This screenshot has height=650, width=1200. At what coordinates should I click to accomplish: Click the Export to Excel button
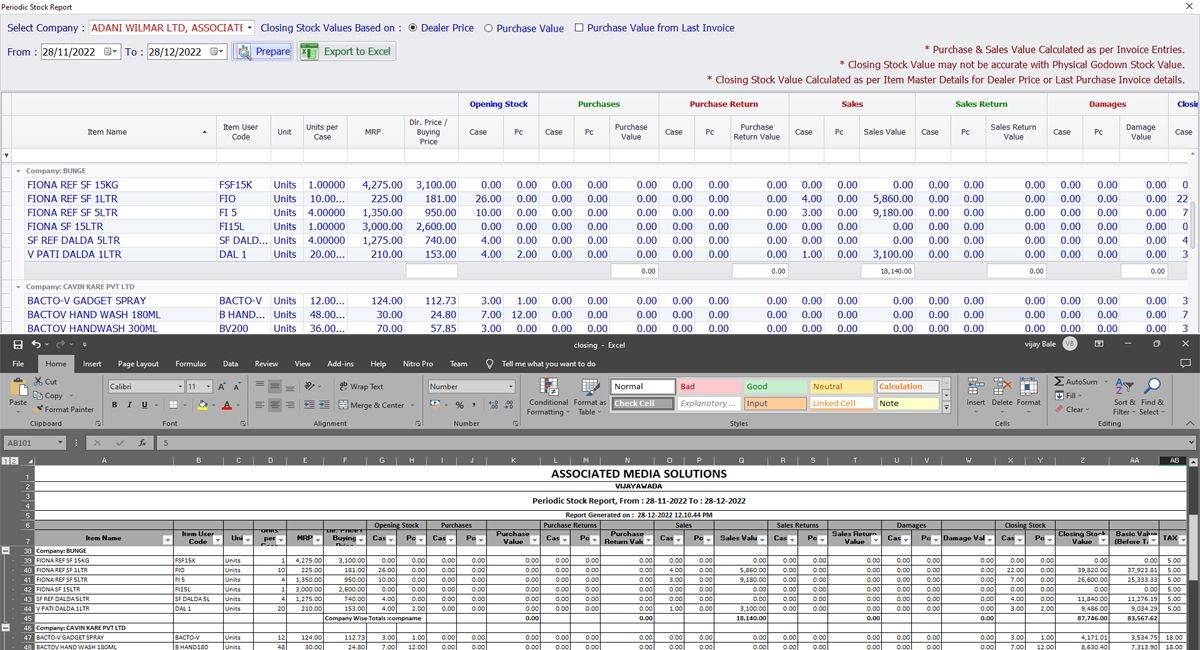346,51
